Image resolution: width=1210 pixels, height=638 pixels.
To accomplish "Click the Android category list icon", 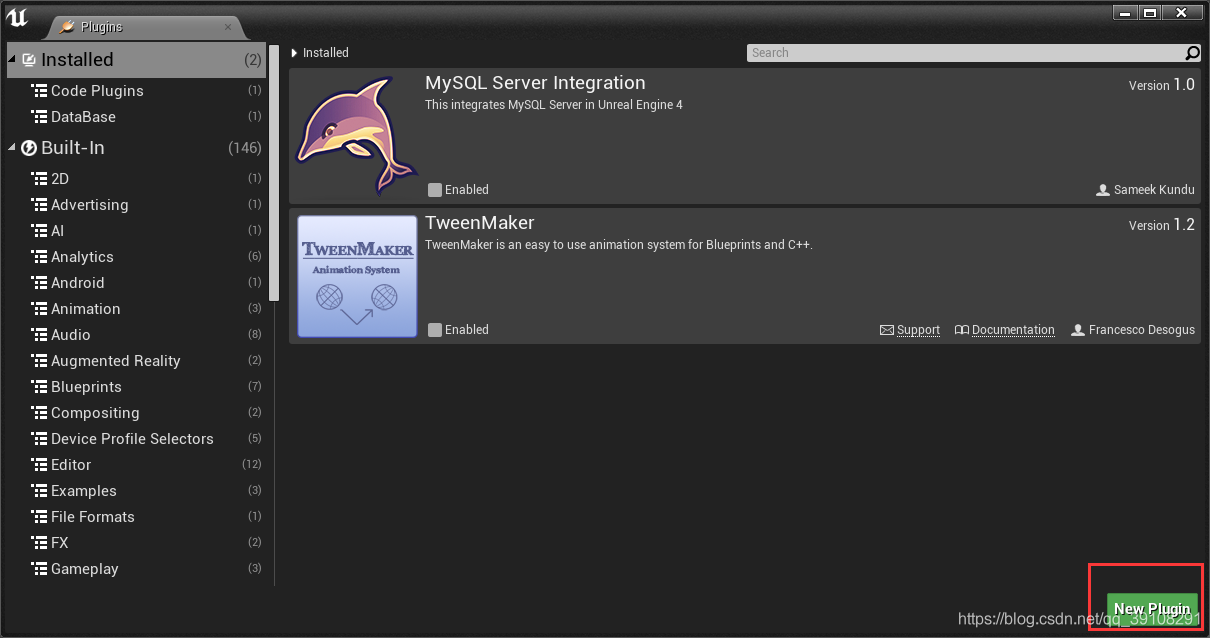I will pyautogui.click(x=39, y=283).
